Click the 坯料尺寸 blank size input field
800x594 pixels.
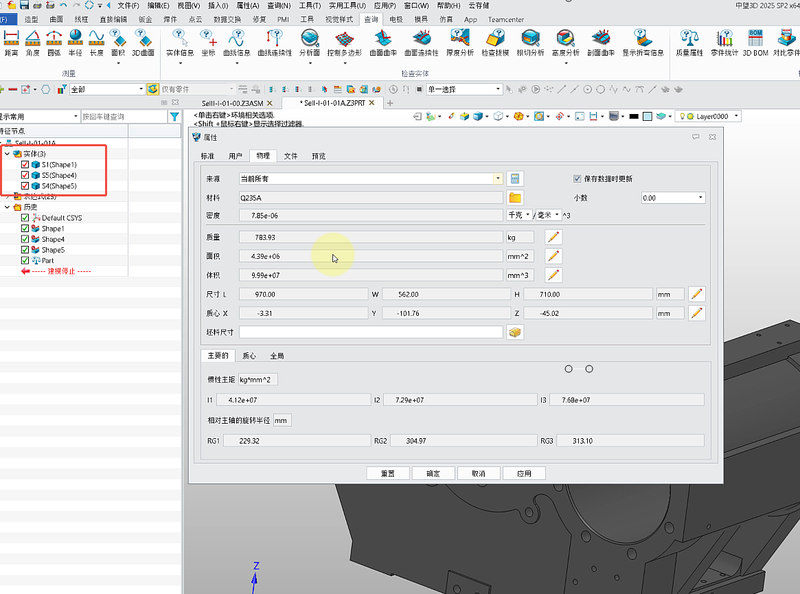(370, 332)
